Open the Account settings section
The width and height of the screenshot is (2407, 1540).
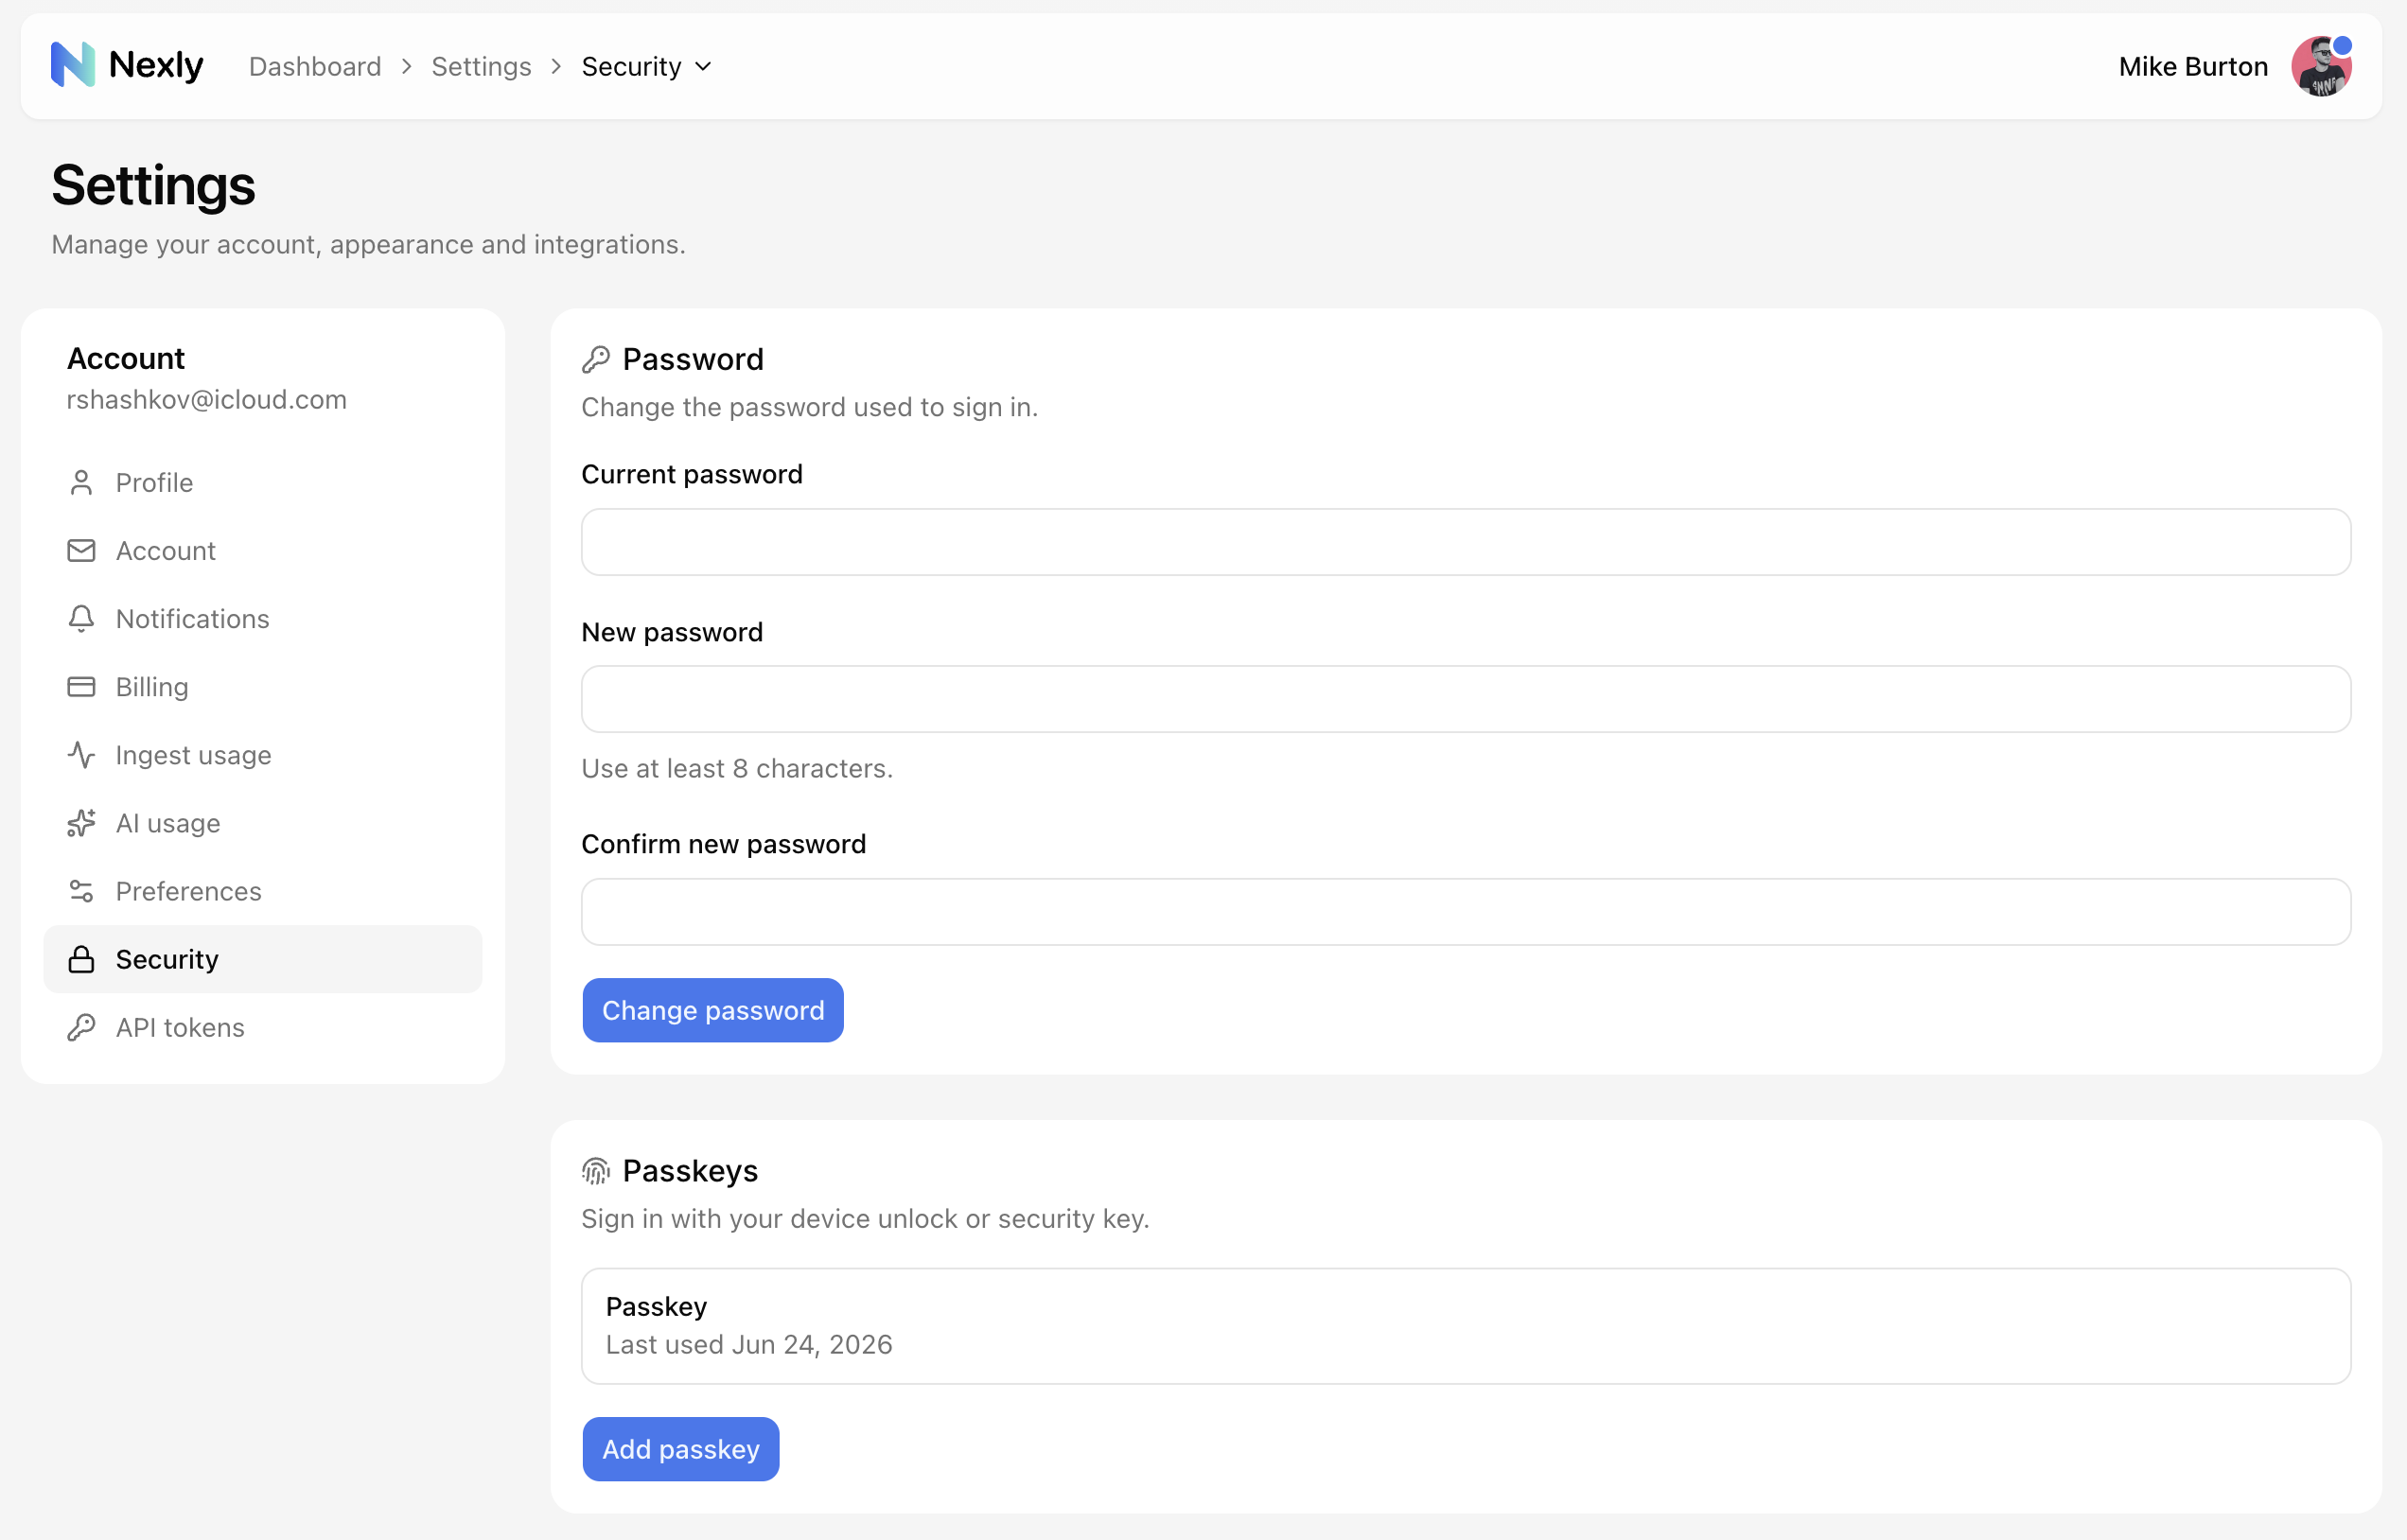[263, 551]
